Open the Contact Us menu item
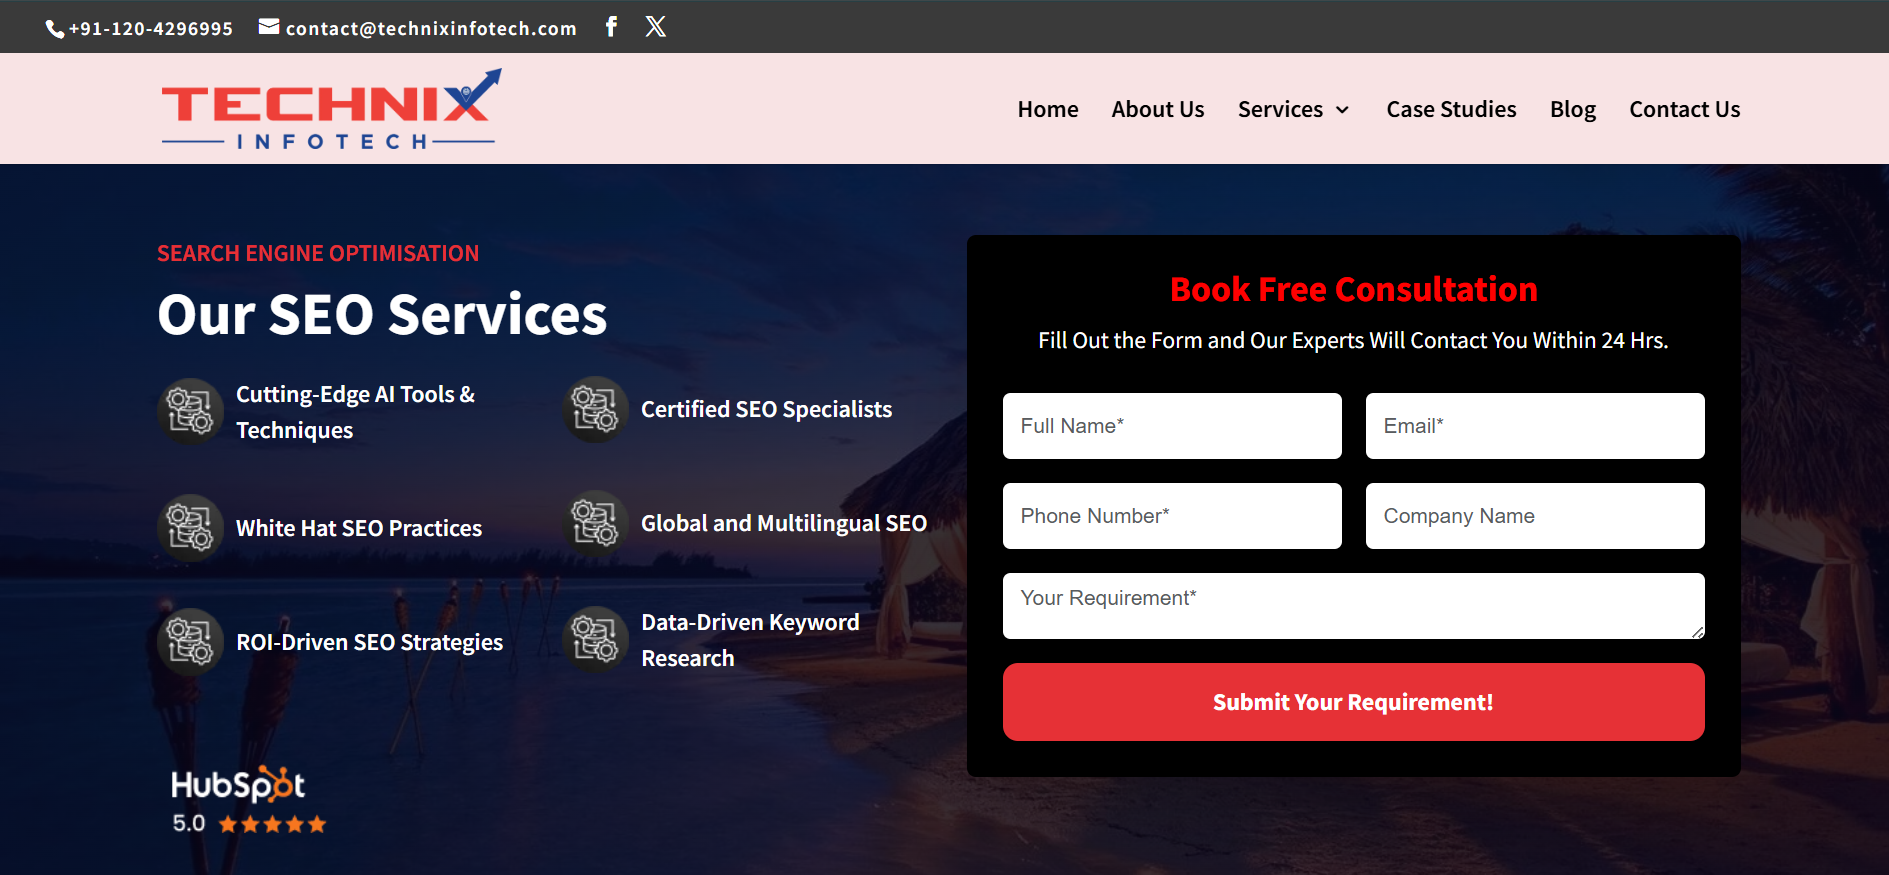The height and width of the screenshot is (875, 1889). (1685, 109)
